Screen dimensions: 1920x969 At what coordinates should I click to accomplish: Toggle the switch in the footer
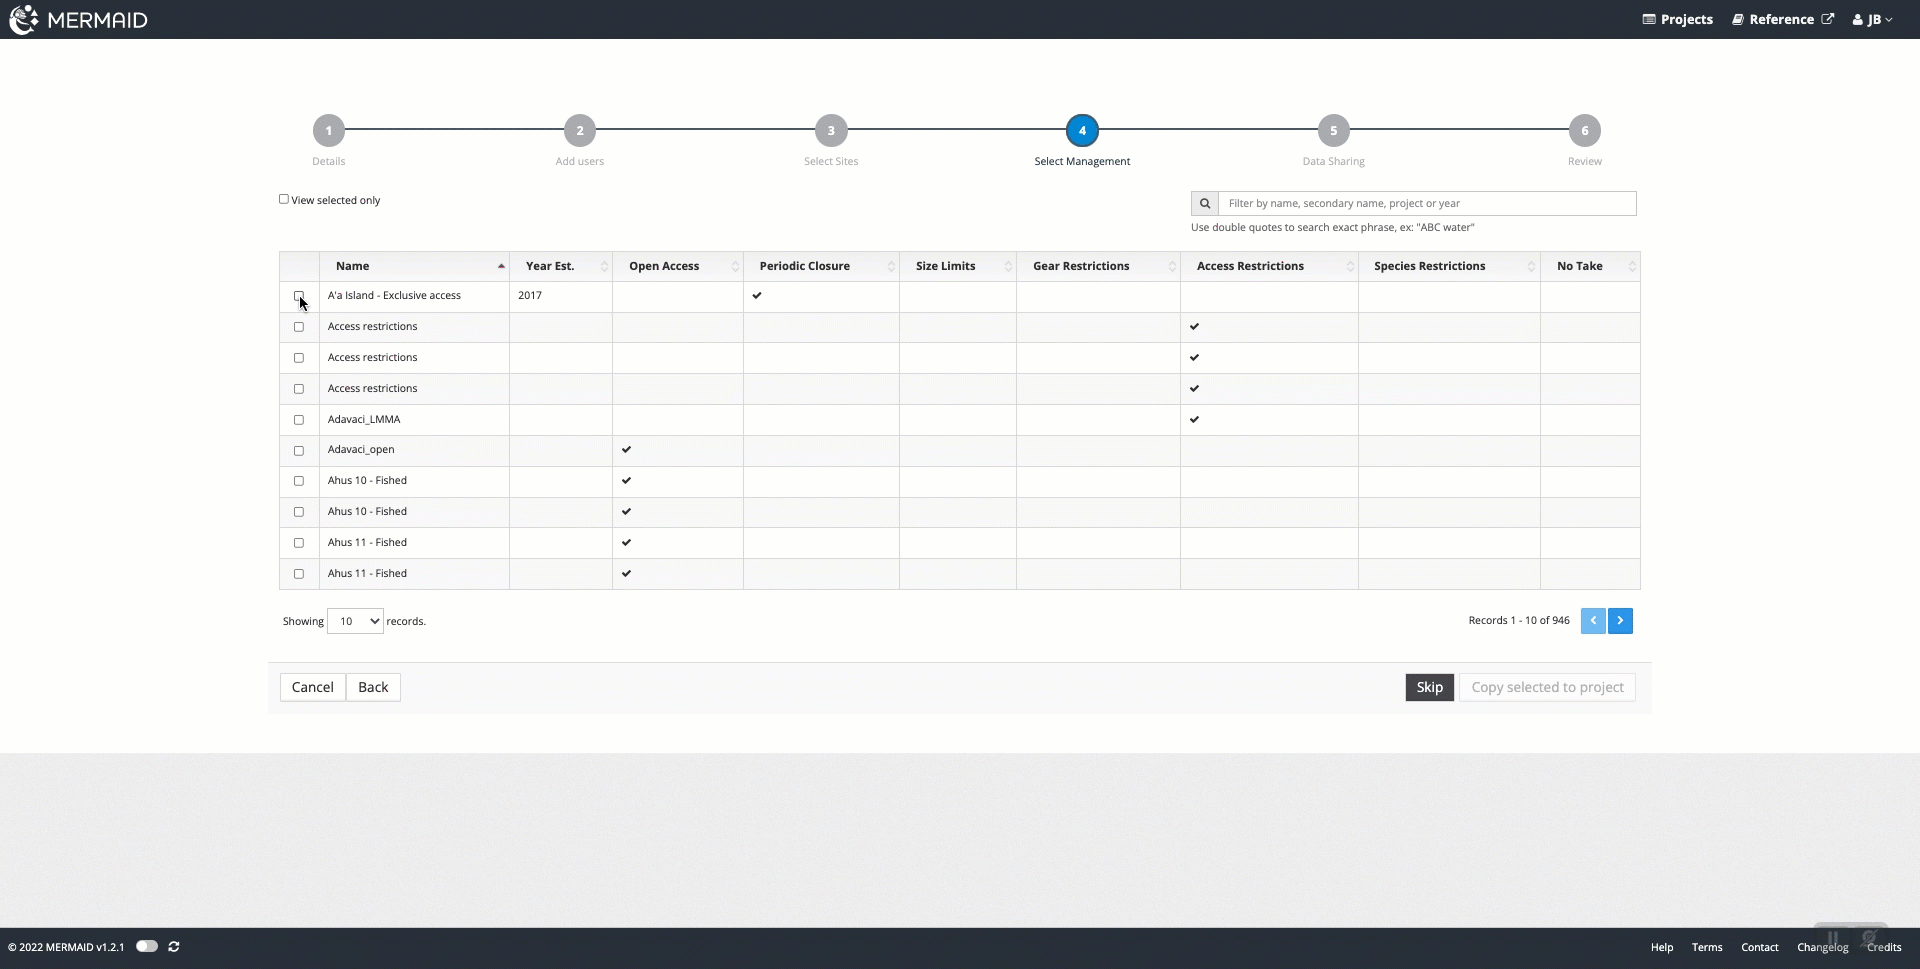pos(147,946)
